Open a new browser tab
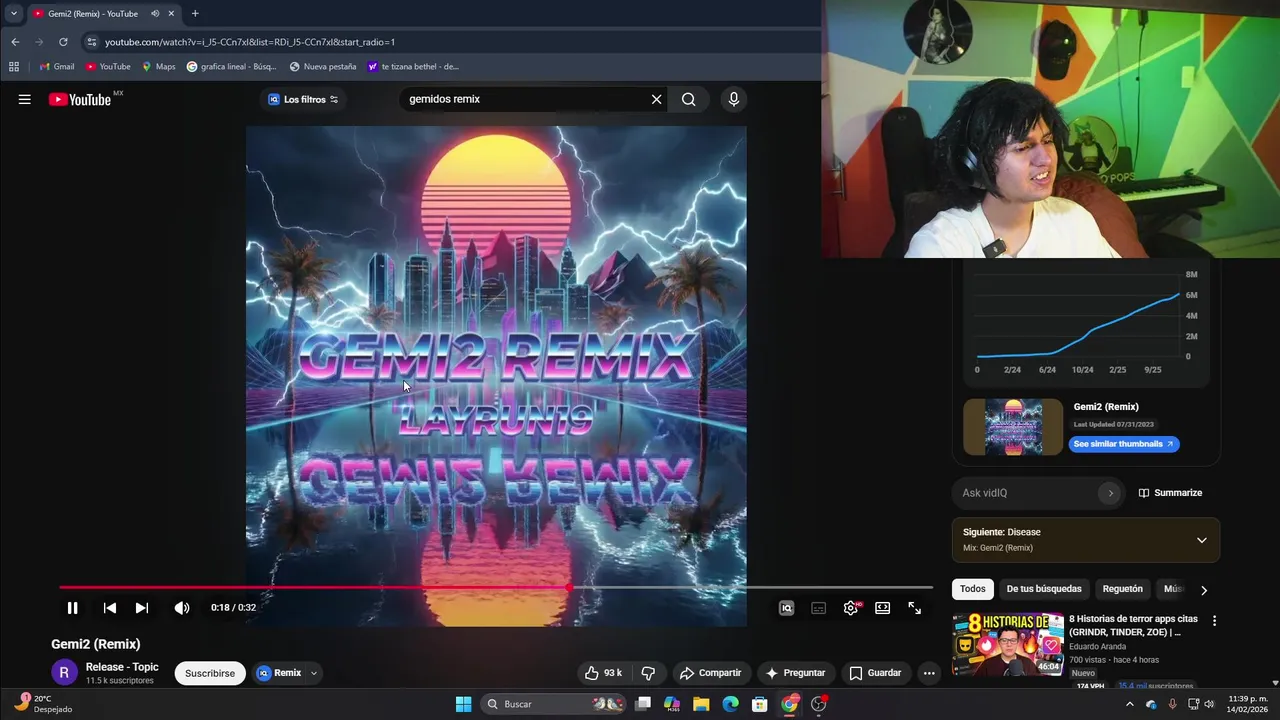 195,13
